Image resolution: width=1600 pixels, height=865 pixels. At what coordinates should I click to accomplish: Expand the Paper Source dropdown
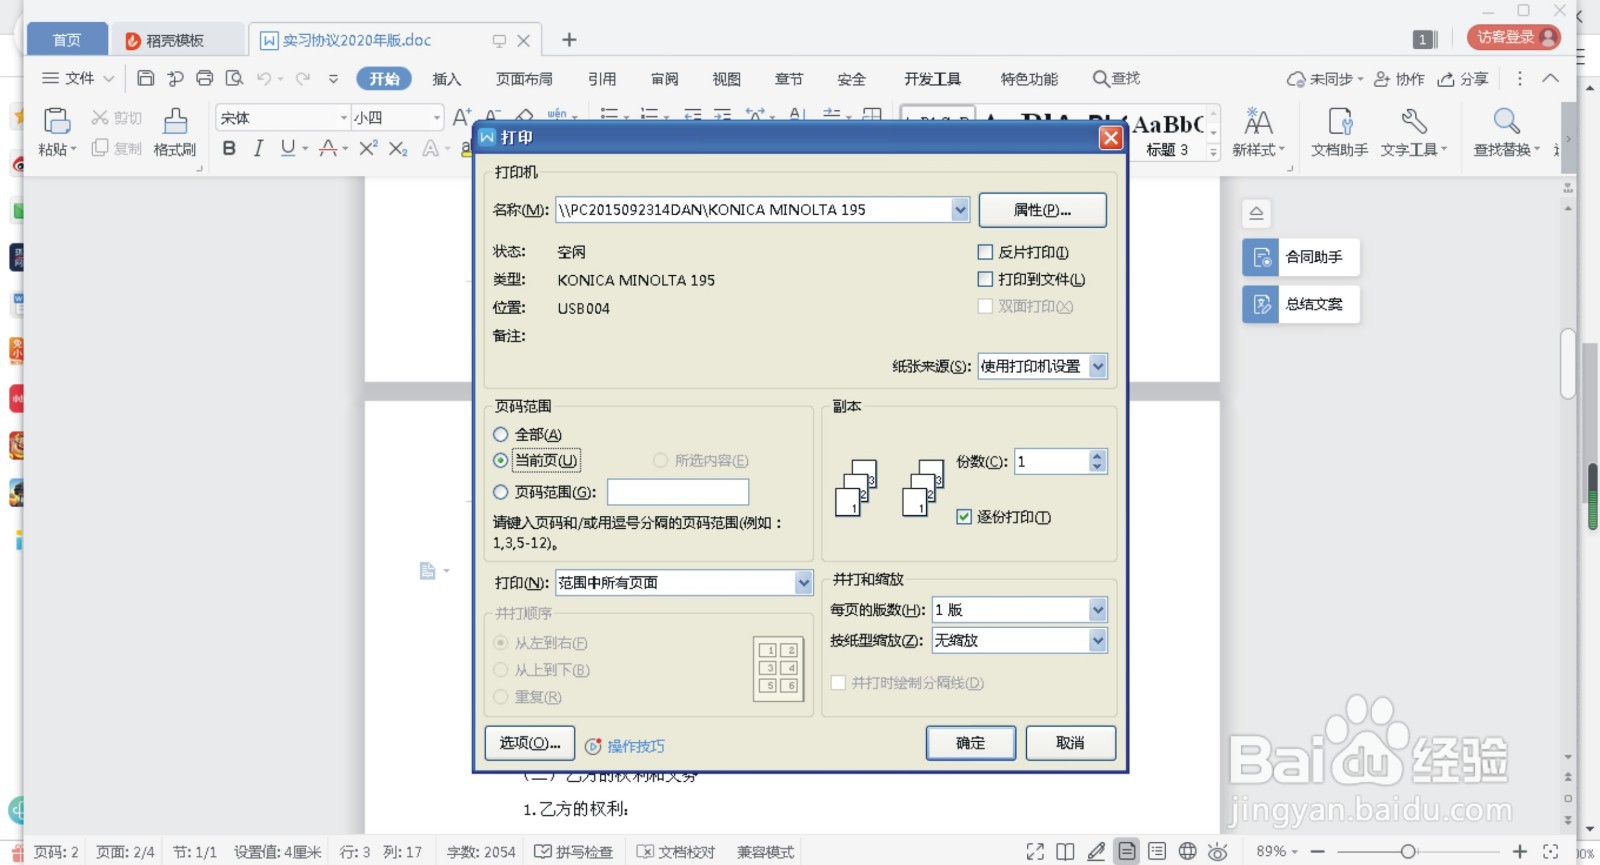click(1098, 367)
